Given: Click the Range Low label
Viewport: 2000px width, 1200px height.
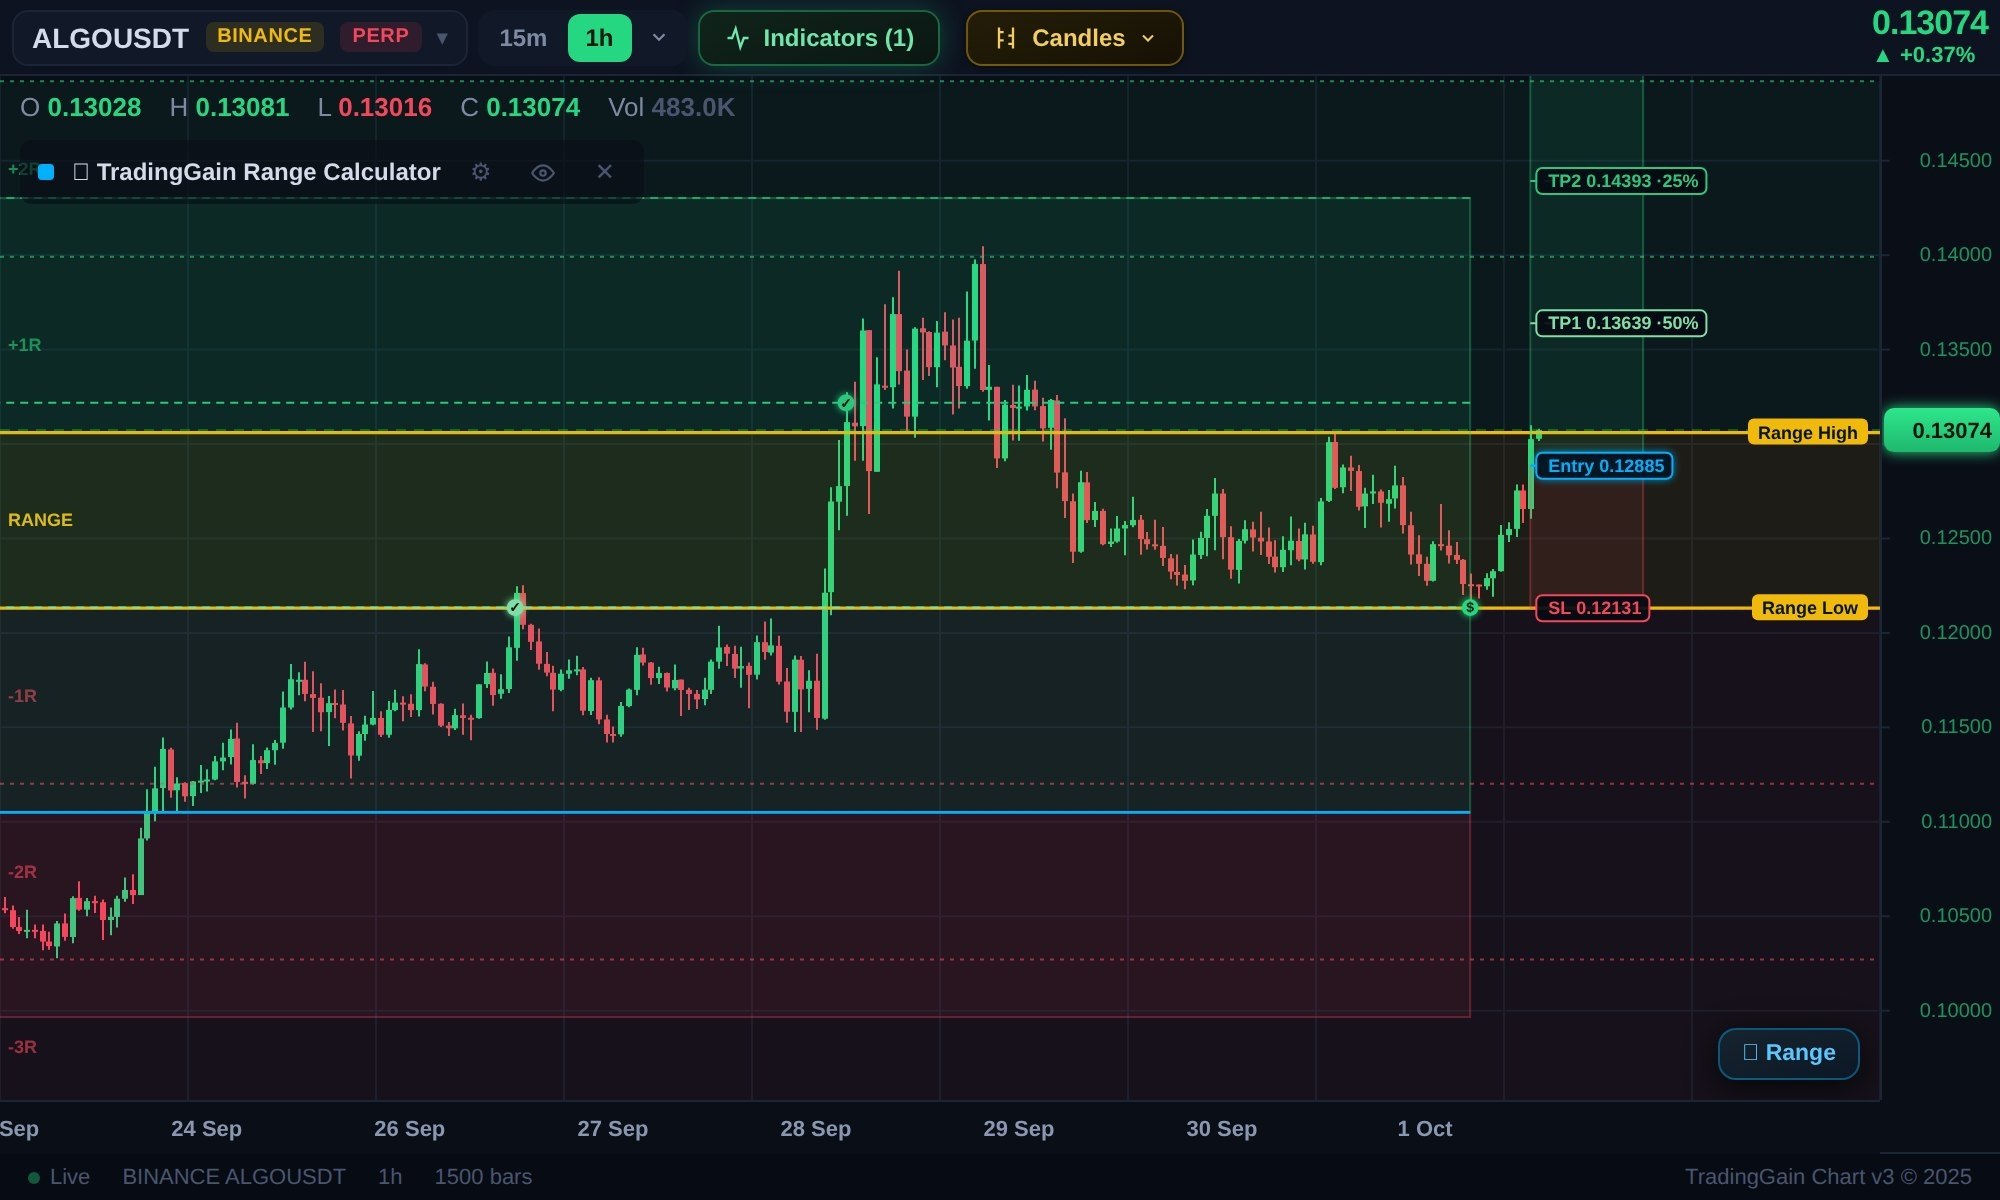Looking at the screenshot, I should pos(1809,608).
